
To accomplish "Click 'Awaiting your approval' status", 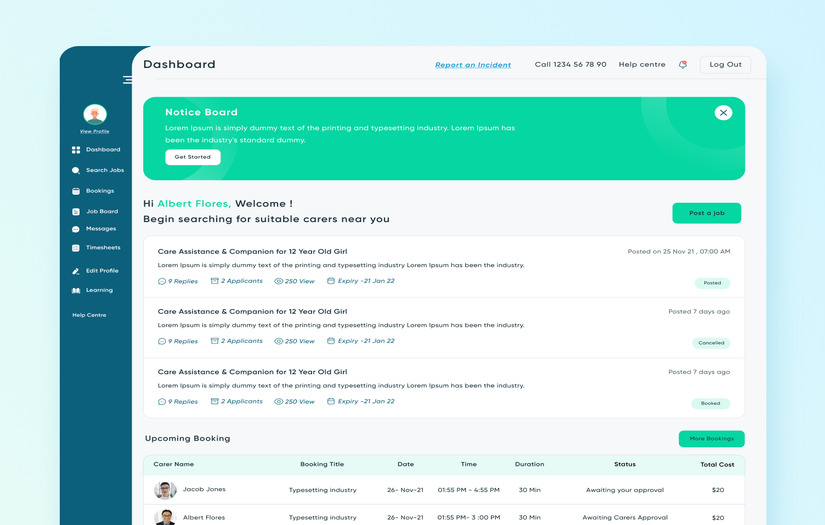I will [625, 490].
